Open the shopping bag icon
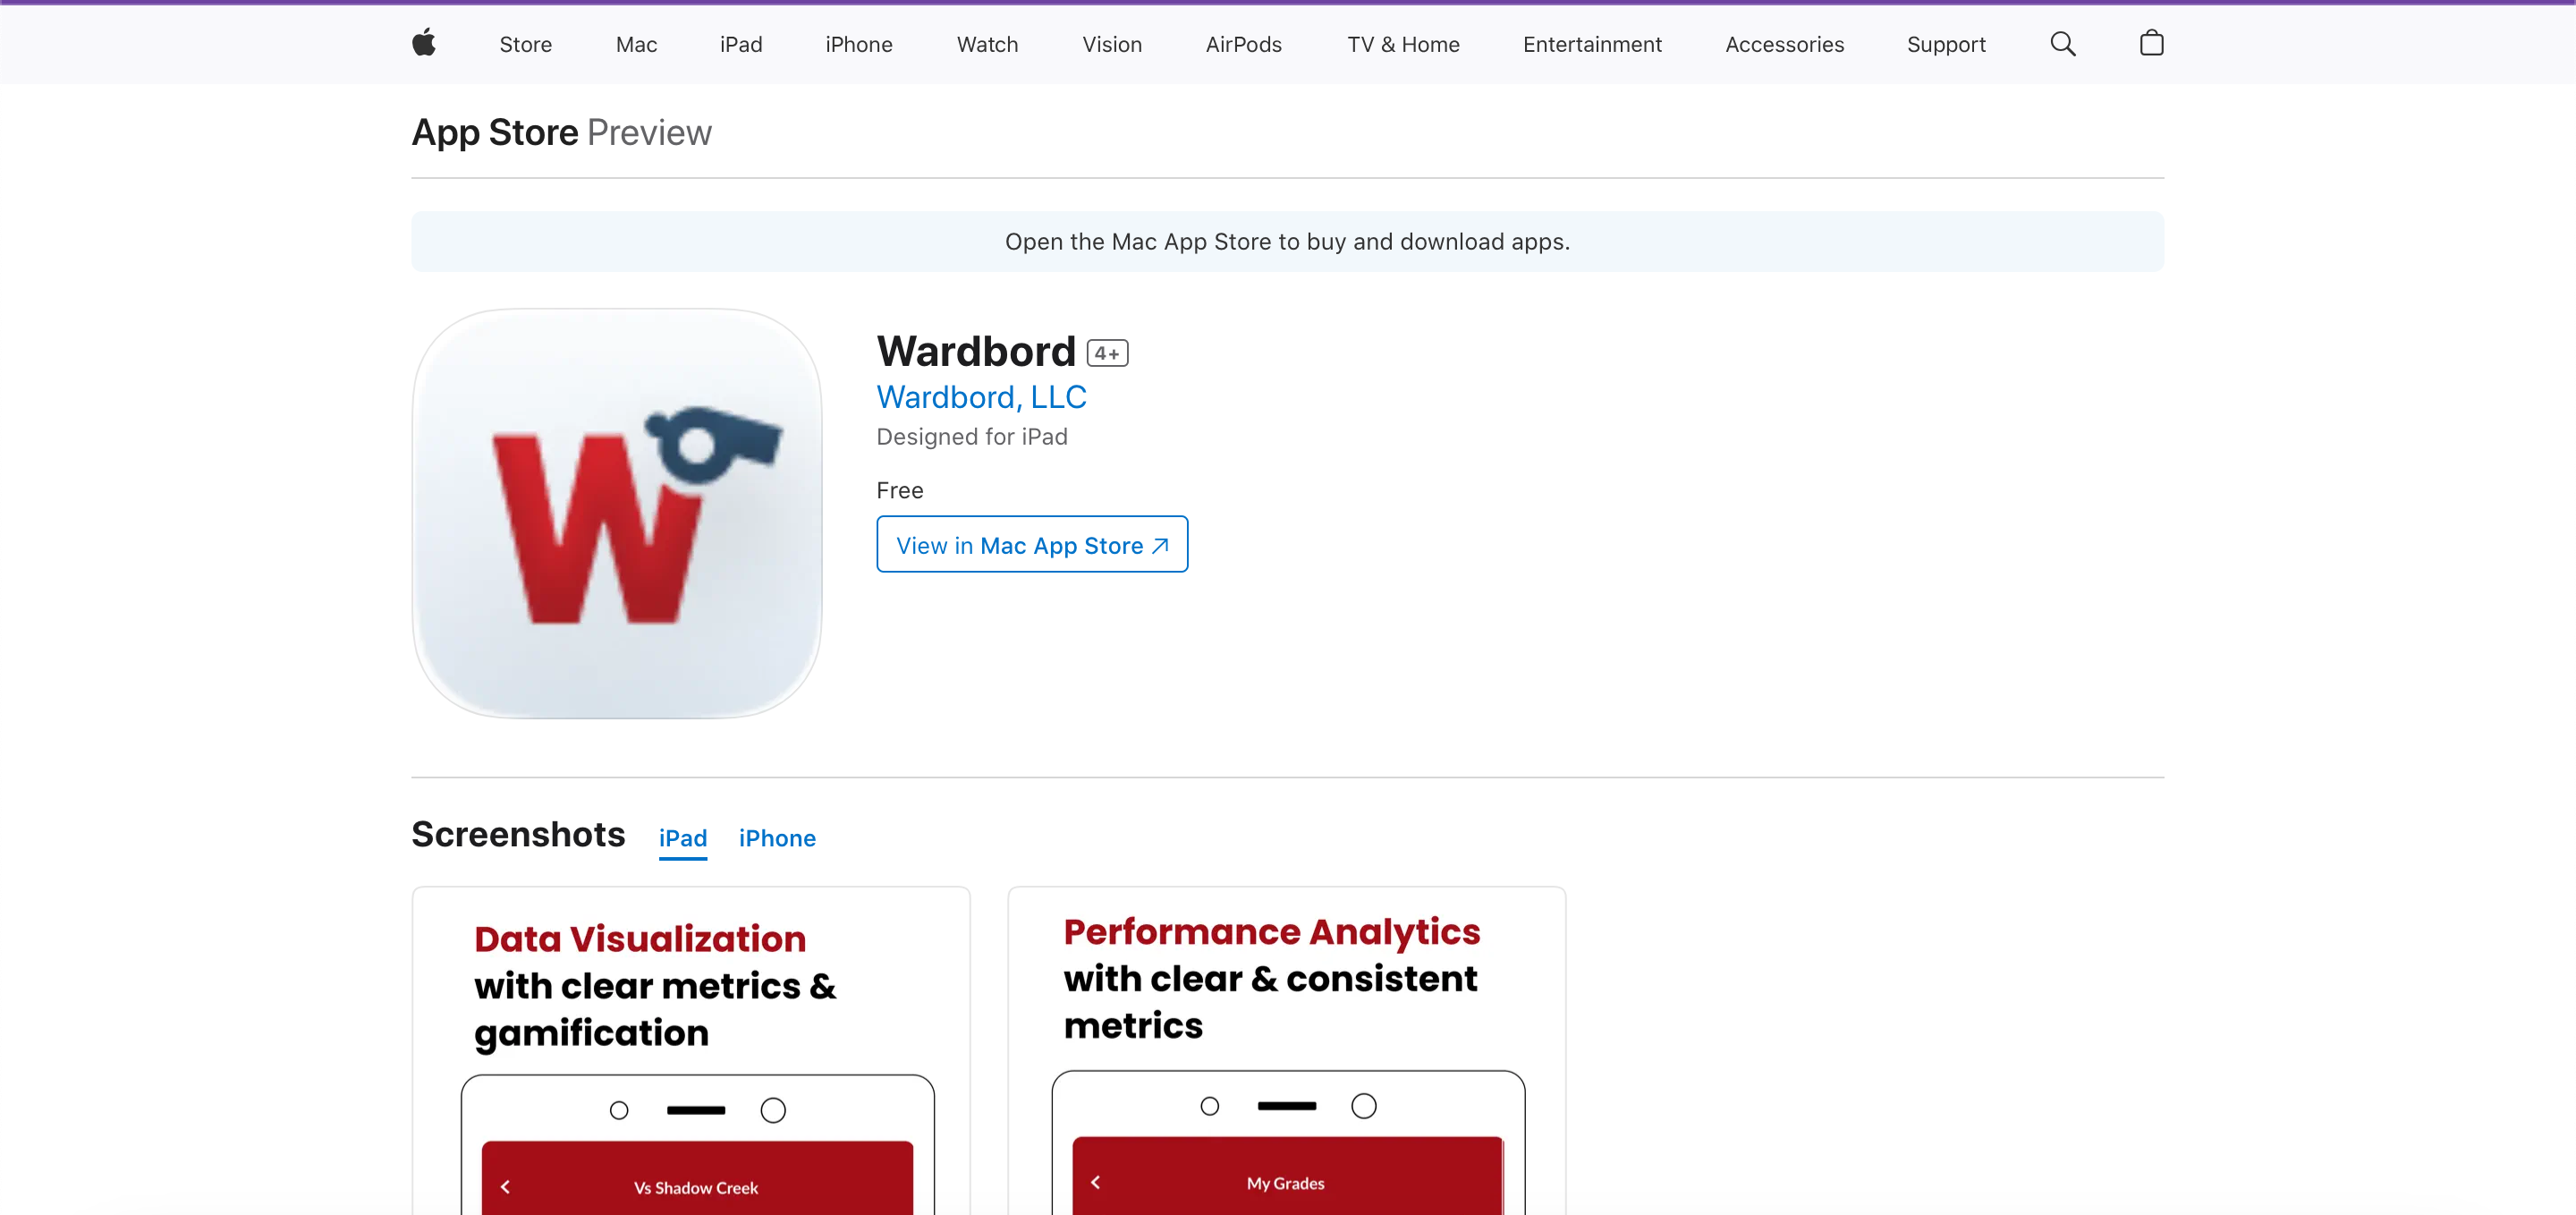 point(2151,43)
